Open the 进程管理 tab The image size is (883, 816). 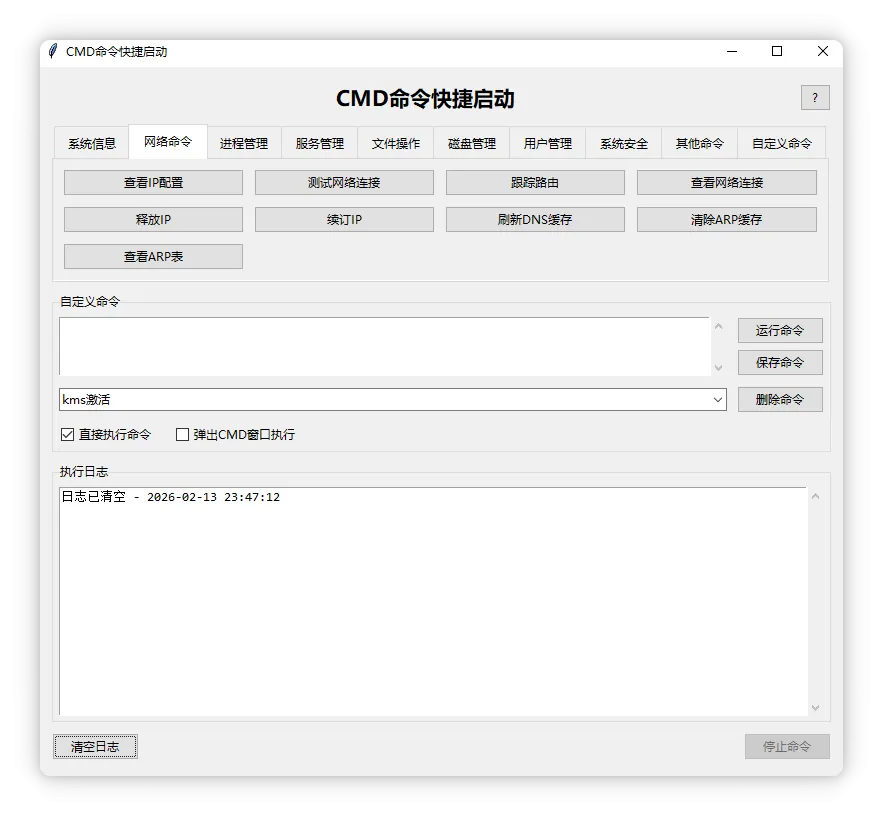tap(243, 143)
